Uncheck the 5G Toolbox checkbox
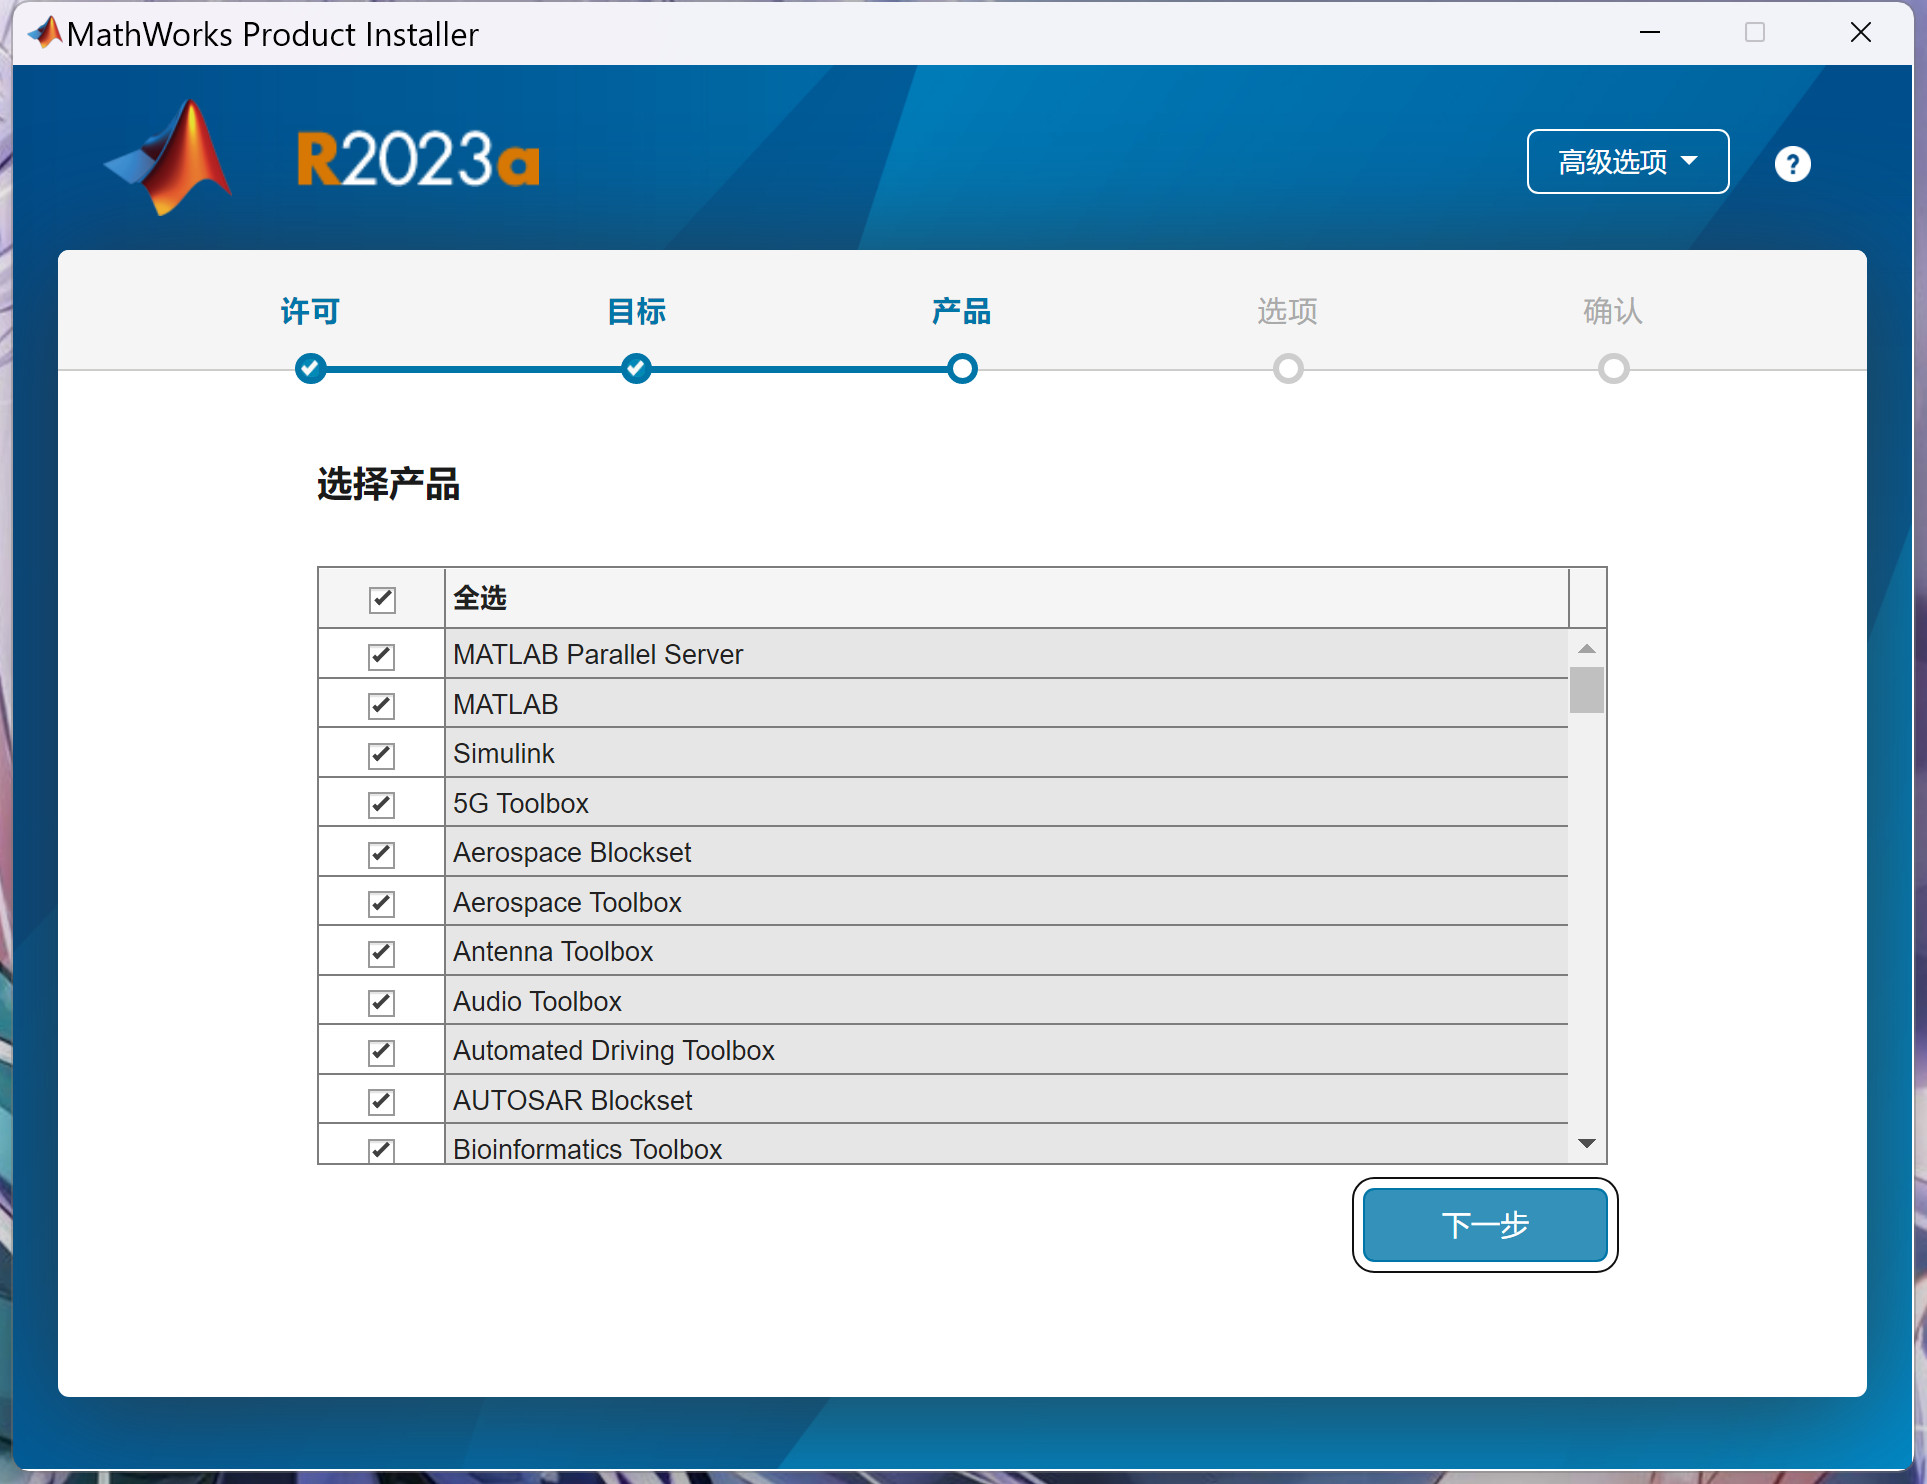Image resolution: width=1927 pixels, height=1484 pixels. point(381,804)
